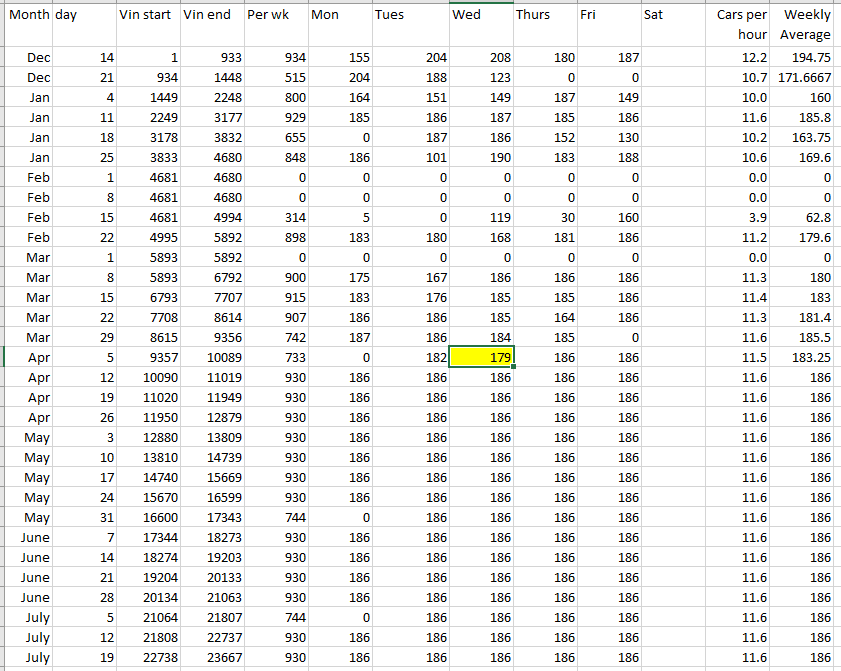Click the Vin end cell showing 10089

pyautogui.click(x=211, y=357)
